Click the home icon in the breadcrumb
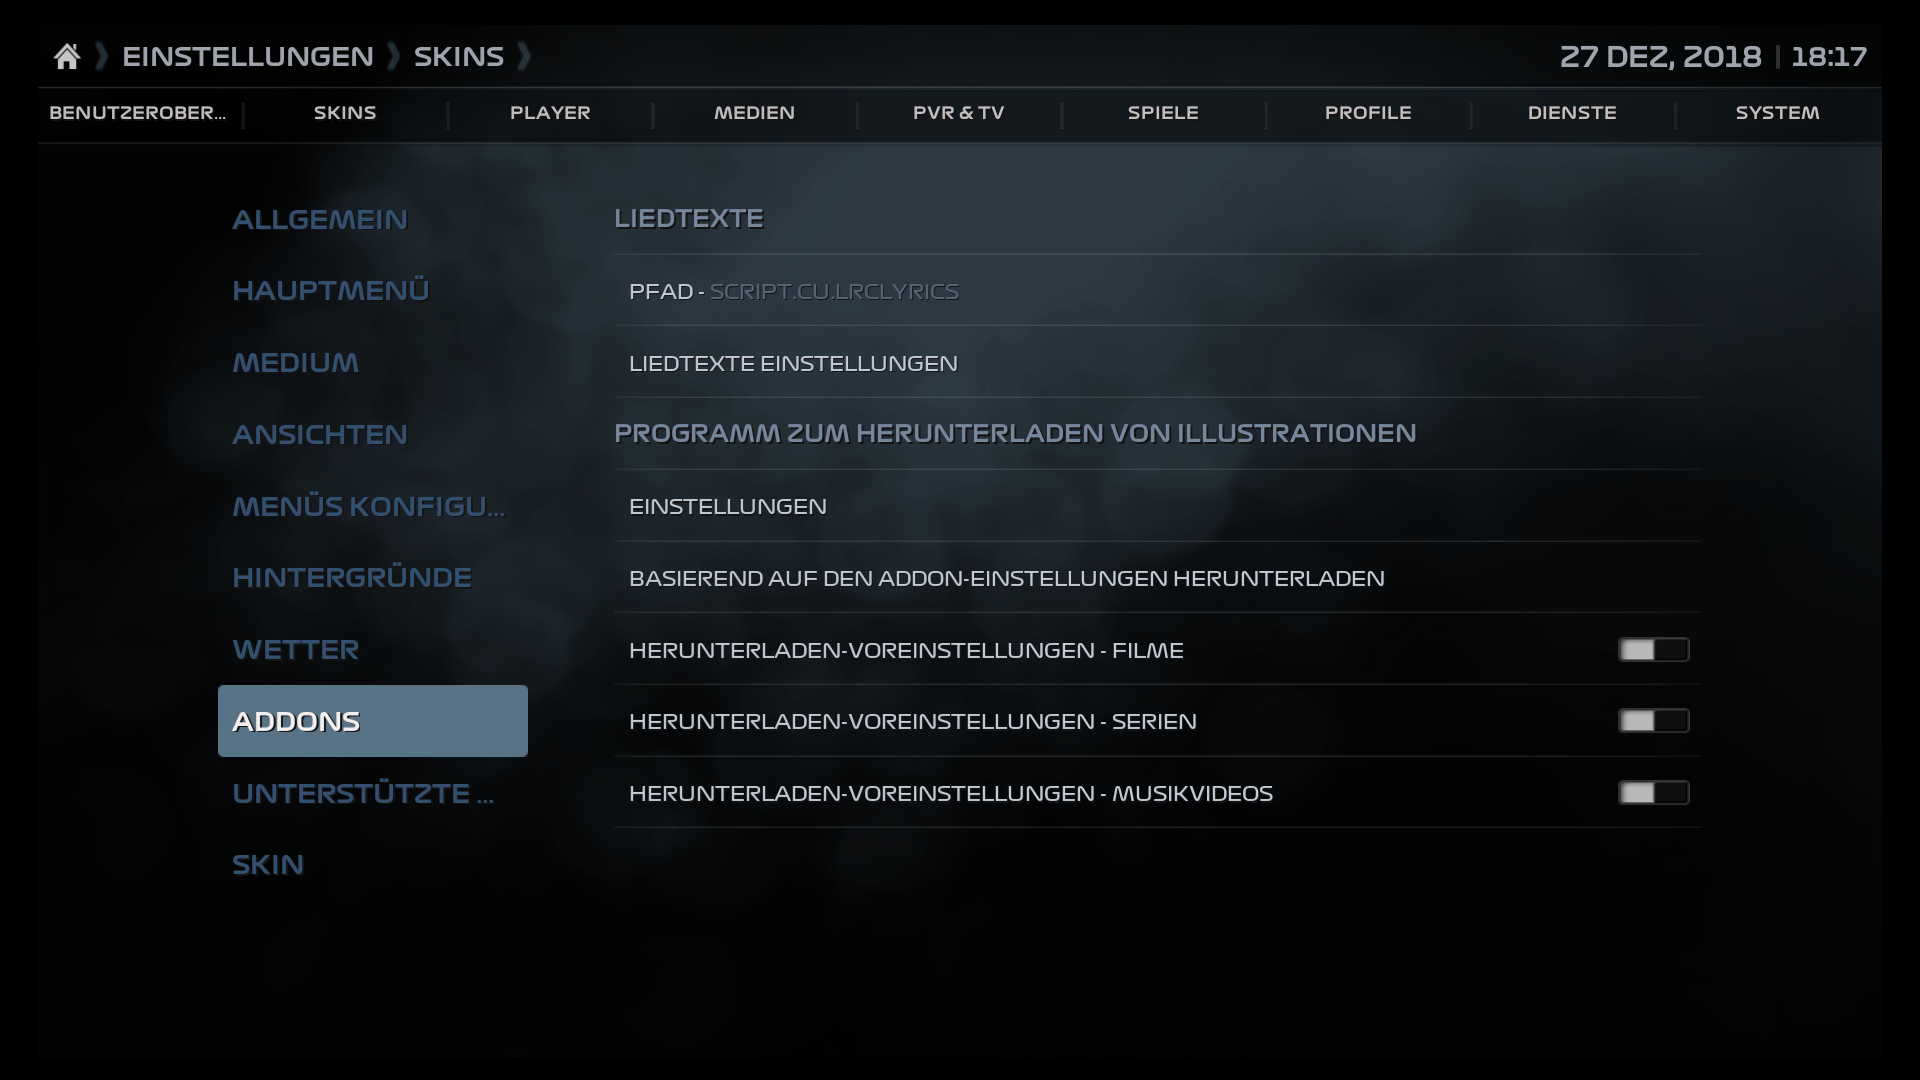This screenshot has height=1080, width=1920. tap(67, 55)
